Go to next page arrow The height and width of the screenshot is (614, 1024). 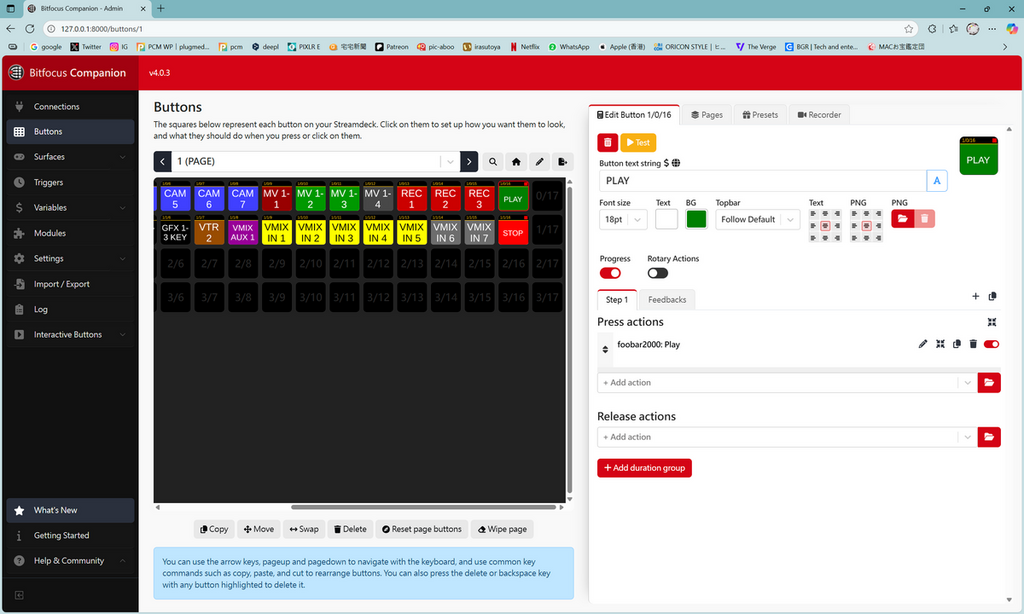469,161
